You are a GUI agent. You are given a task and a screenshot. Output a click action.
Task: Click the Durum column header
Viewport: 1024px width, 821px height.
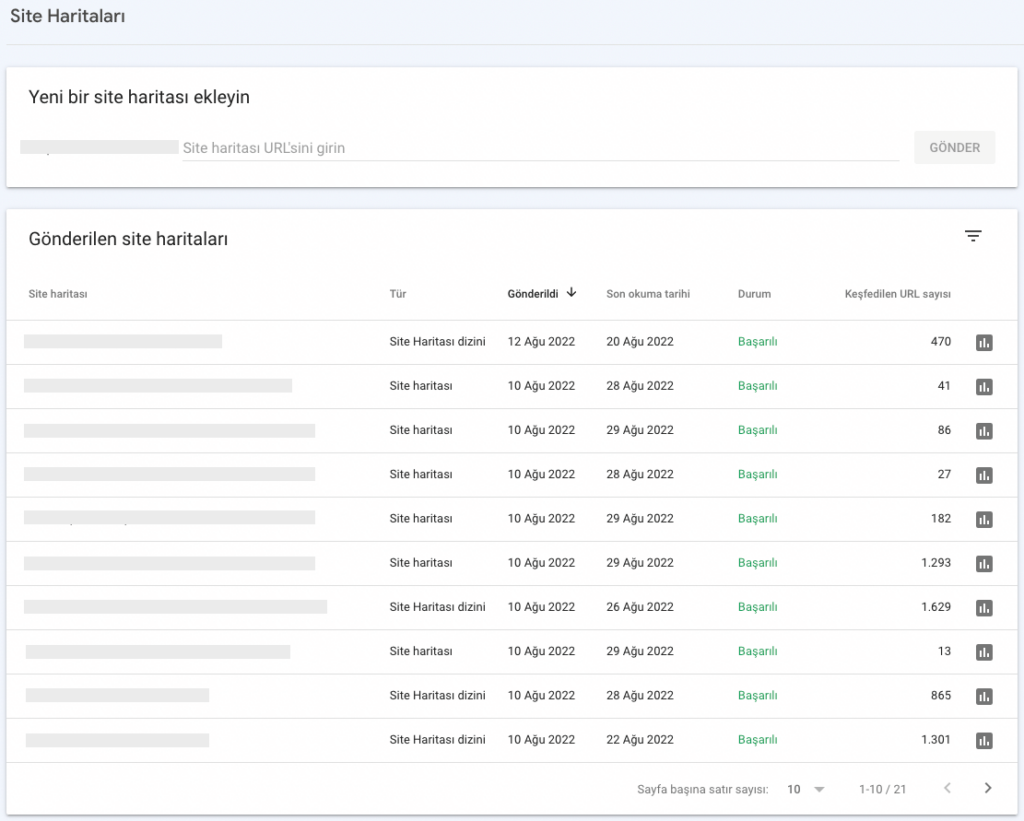point(755,293)
